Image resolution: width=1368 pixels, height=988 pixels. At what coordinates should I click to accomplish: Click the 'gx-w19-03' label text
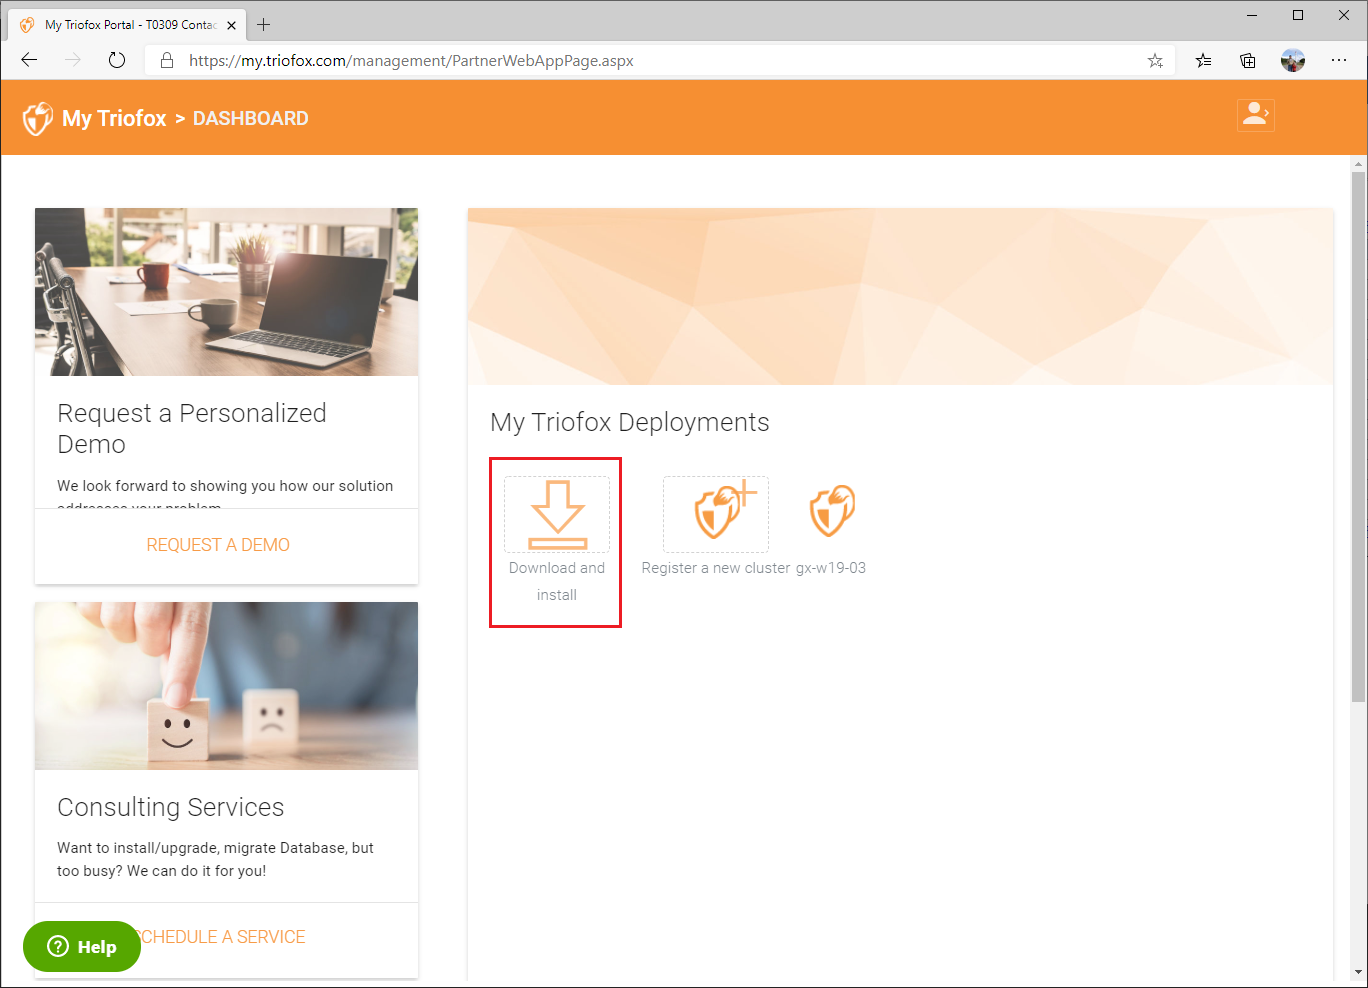831,568
